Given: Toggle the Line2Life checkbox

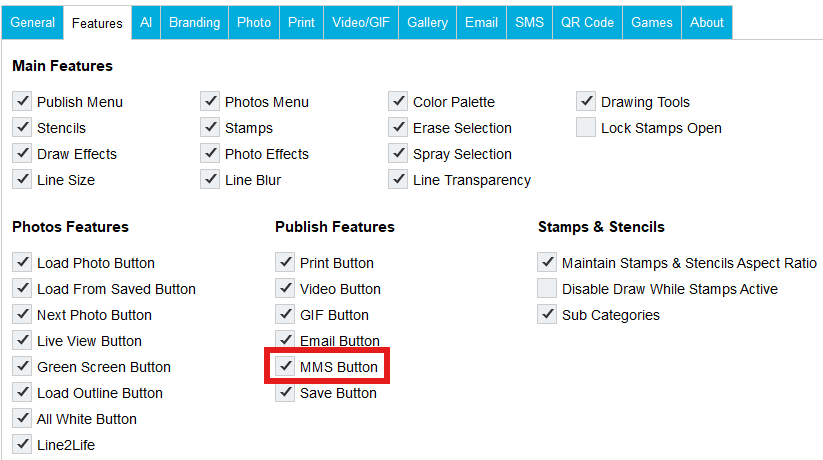Looking at the screenshot, I should tap(22, 445).
